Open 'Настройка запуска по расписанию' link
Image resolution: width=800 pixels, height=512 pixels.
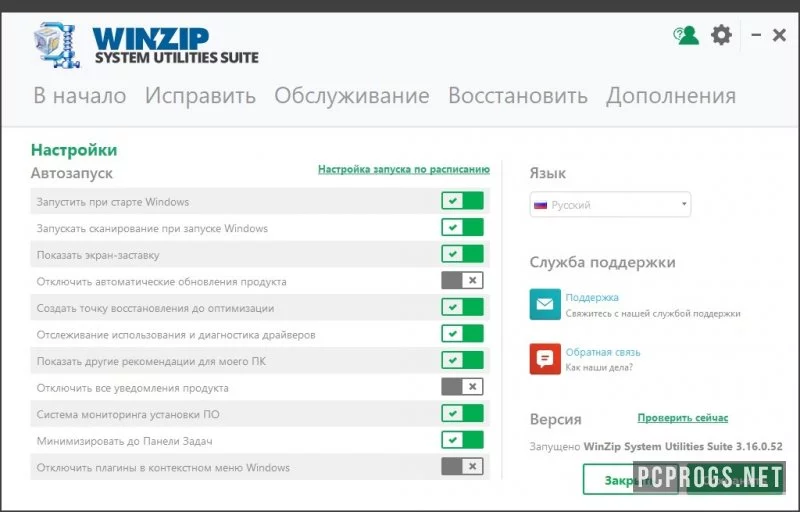tap(404, 169)
